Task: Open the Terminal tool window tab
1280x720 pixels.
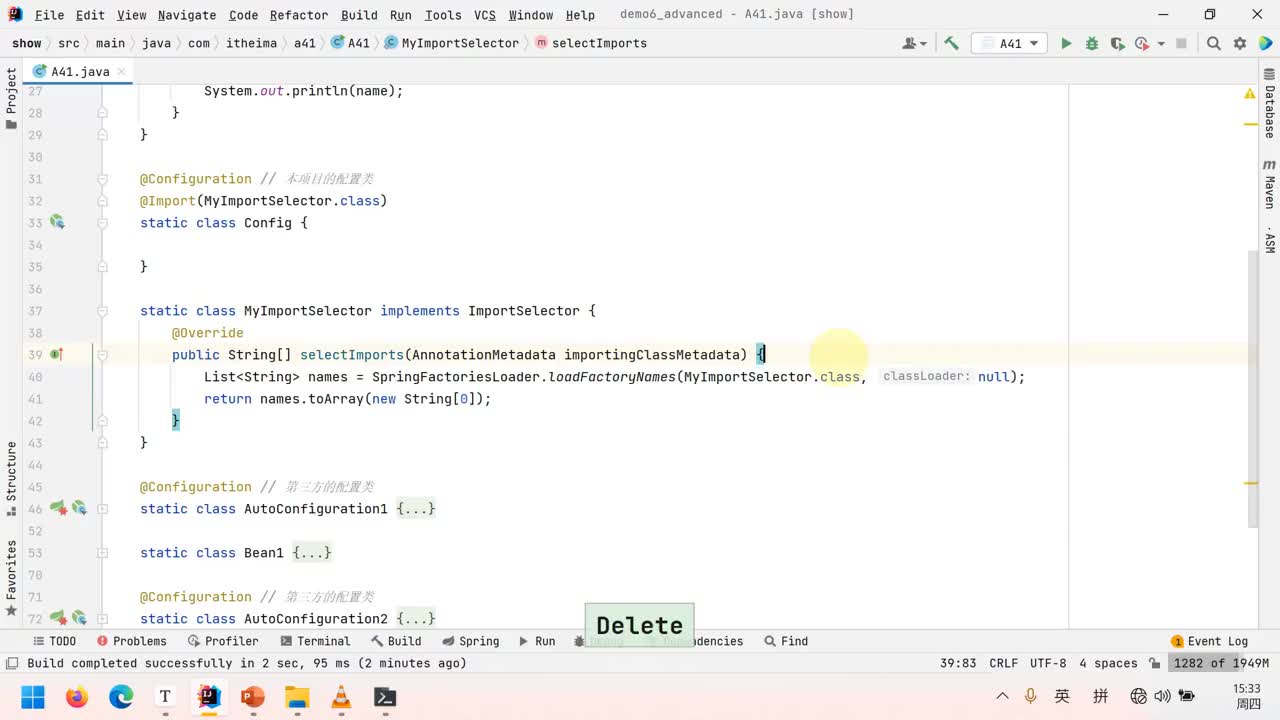Action: [x=316, y=641]
